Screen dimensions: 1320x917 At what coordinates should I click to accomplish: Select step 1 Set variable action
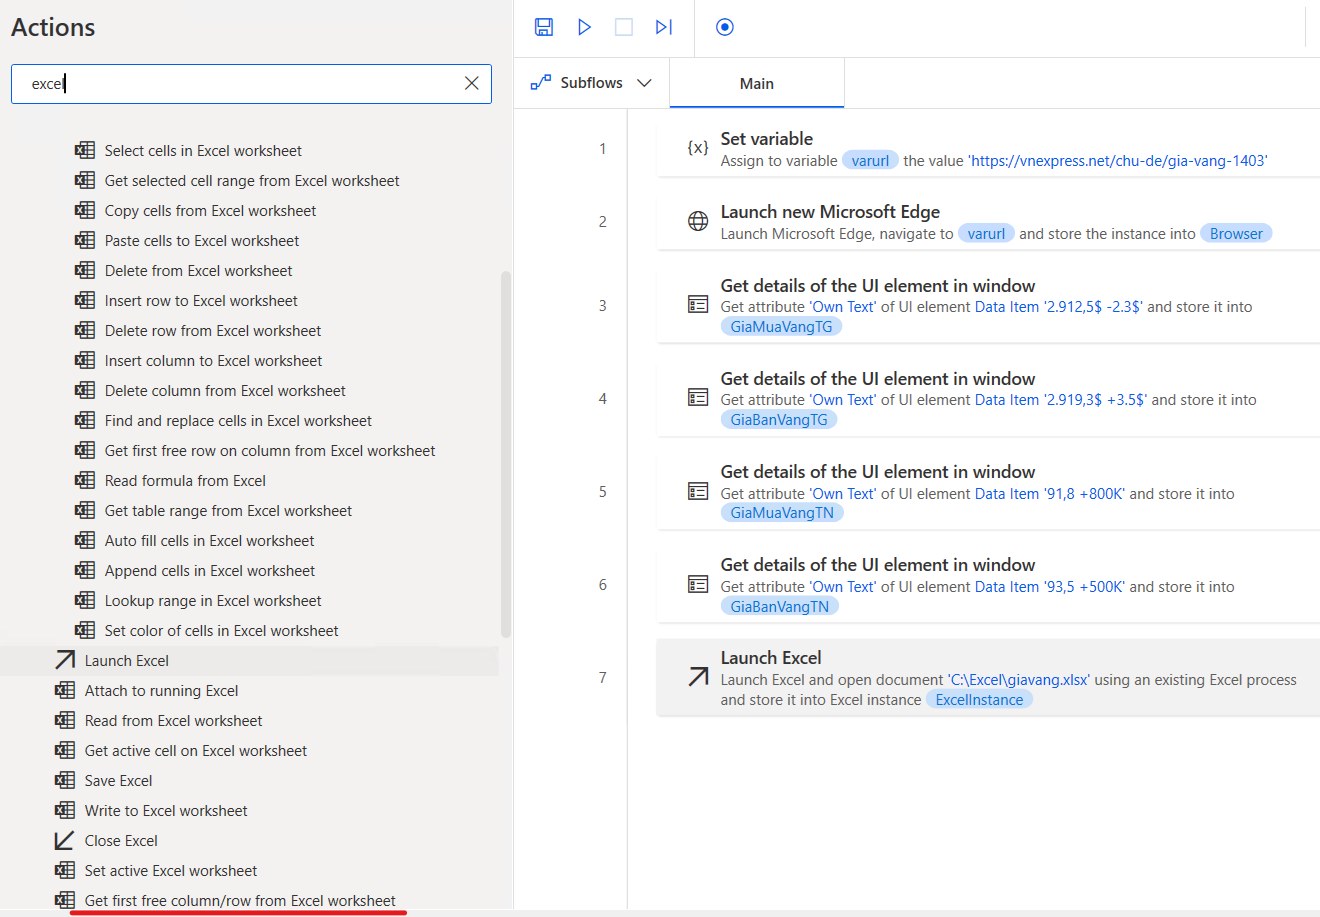988,149
